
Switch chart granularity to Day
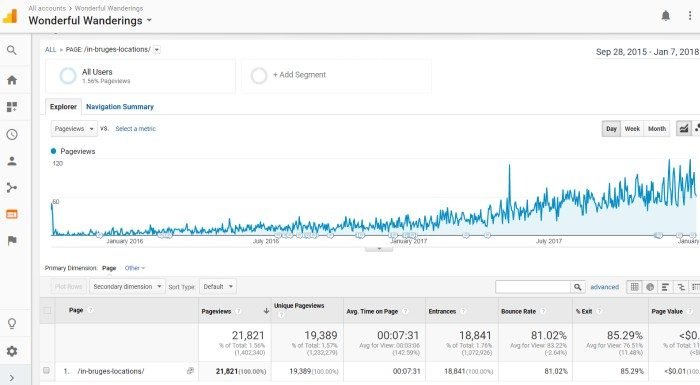[x=611, y=129]
